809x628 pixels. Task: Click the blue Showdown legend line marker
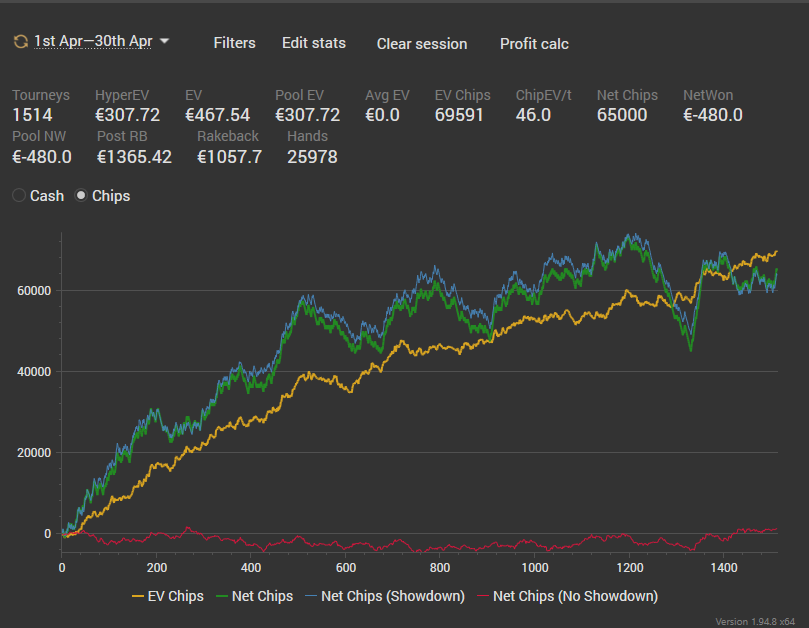point(311,597)
